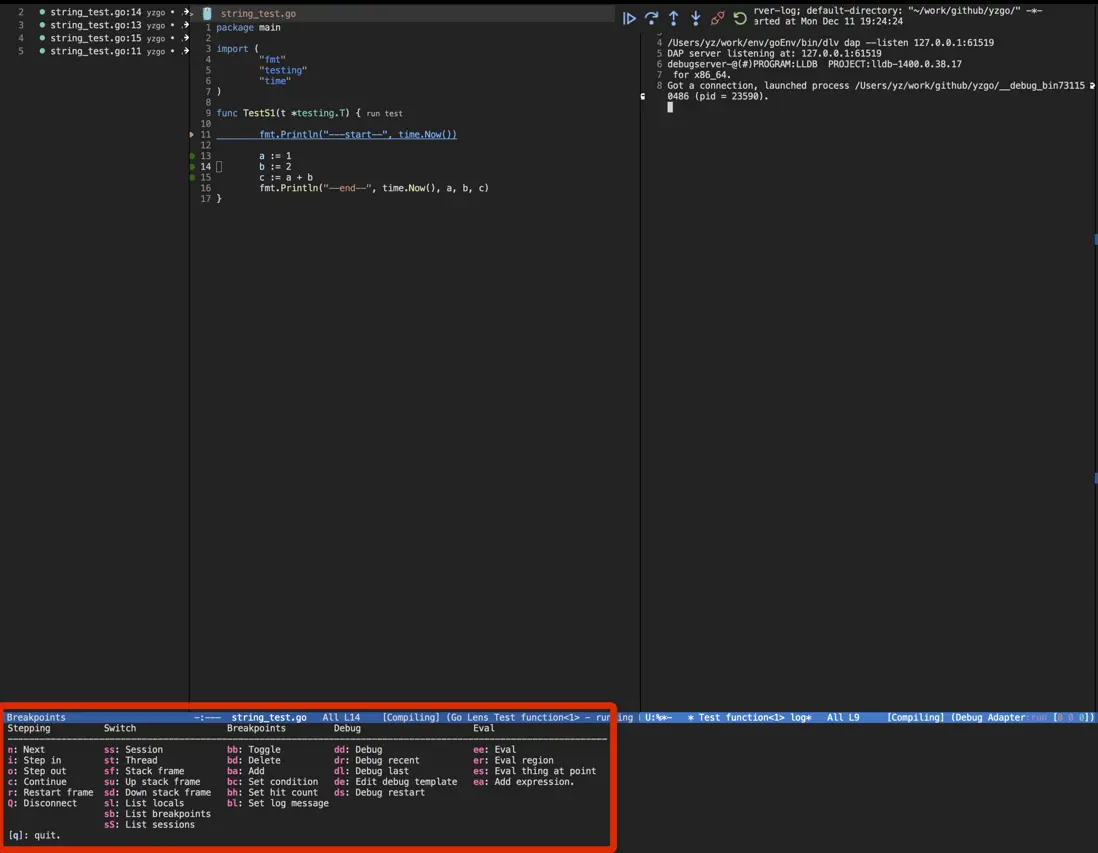1098x853 pixels.
Task: Click the "run test" code lens link
Action: (384, 114)
